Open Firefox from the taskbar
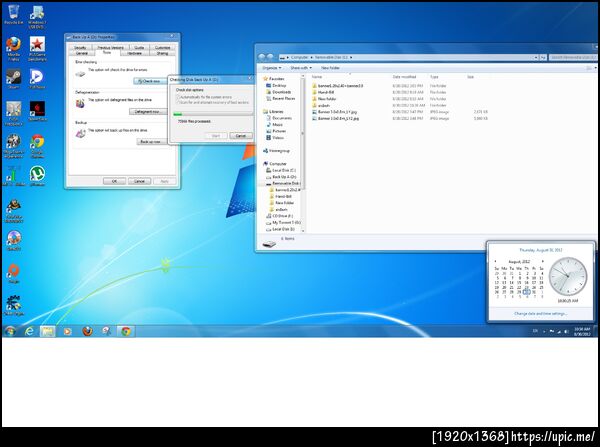Screen dimensions: 600x447 [87, 331]
